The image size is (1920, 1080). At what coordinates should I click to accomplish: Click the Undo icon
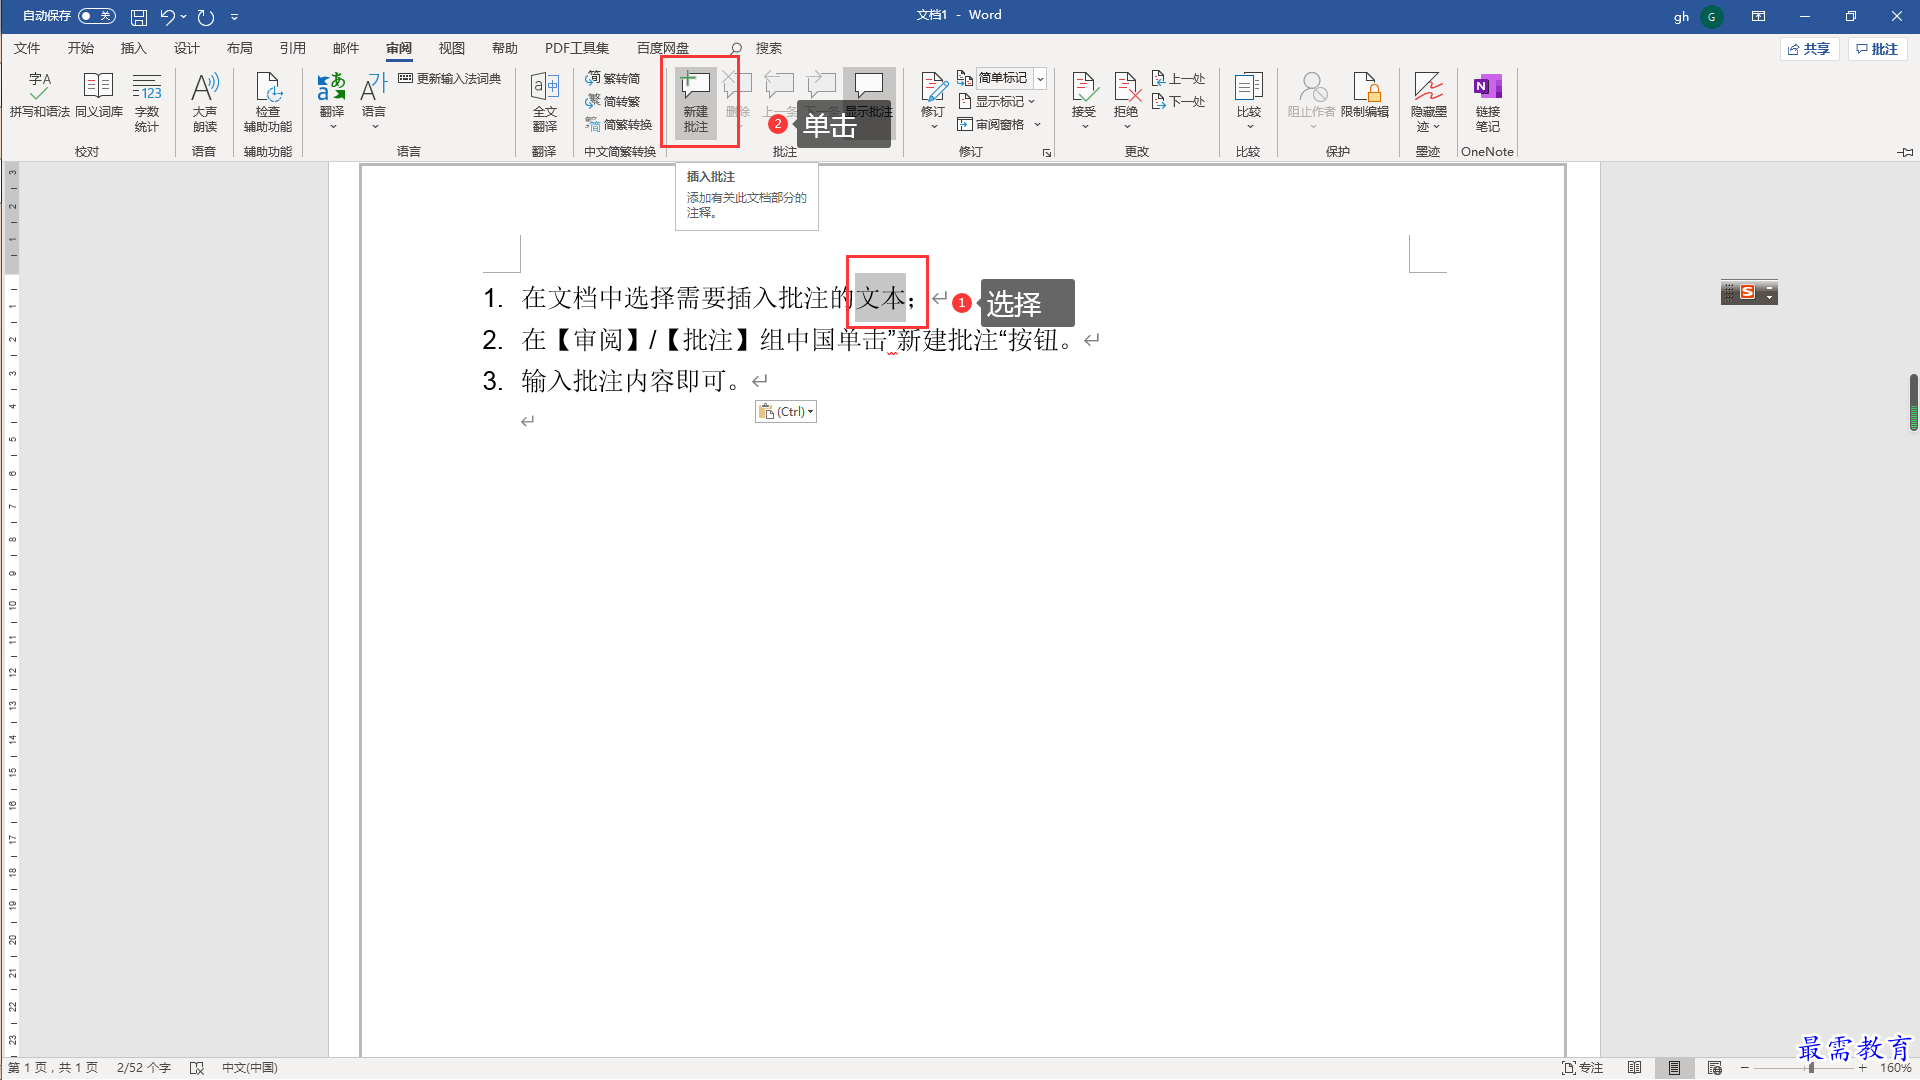pyautogui.click(x=167, y=17)
